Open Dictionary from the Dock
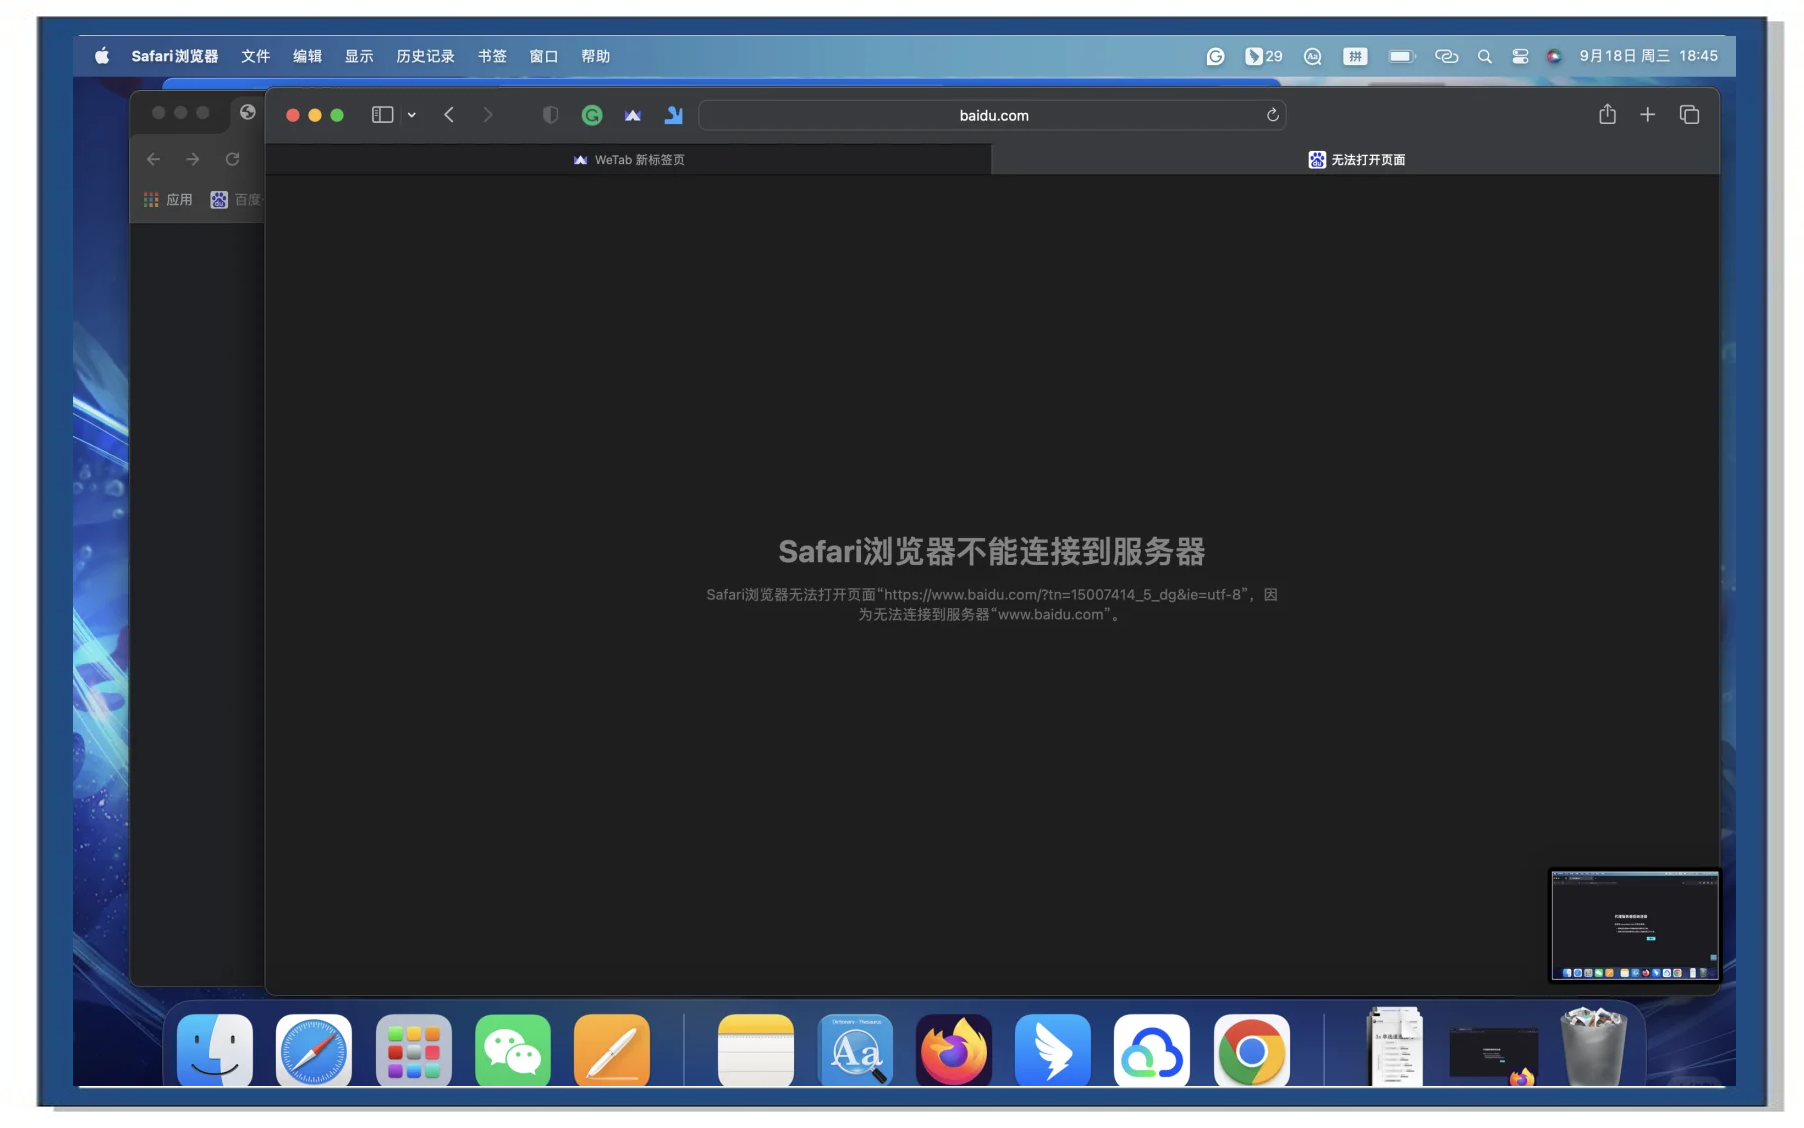The width and height of the screenshot is (1804, 1128). point(856,1050)
